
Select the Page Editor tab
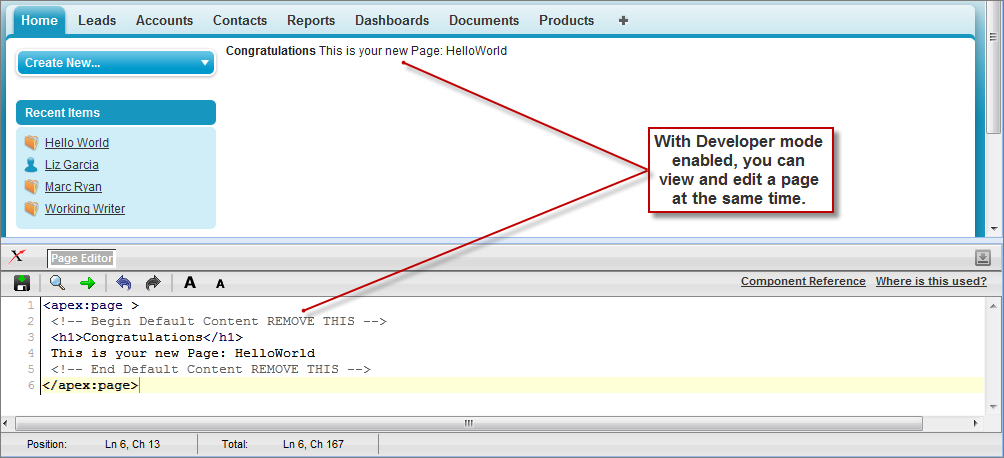coord(82,258)
